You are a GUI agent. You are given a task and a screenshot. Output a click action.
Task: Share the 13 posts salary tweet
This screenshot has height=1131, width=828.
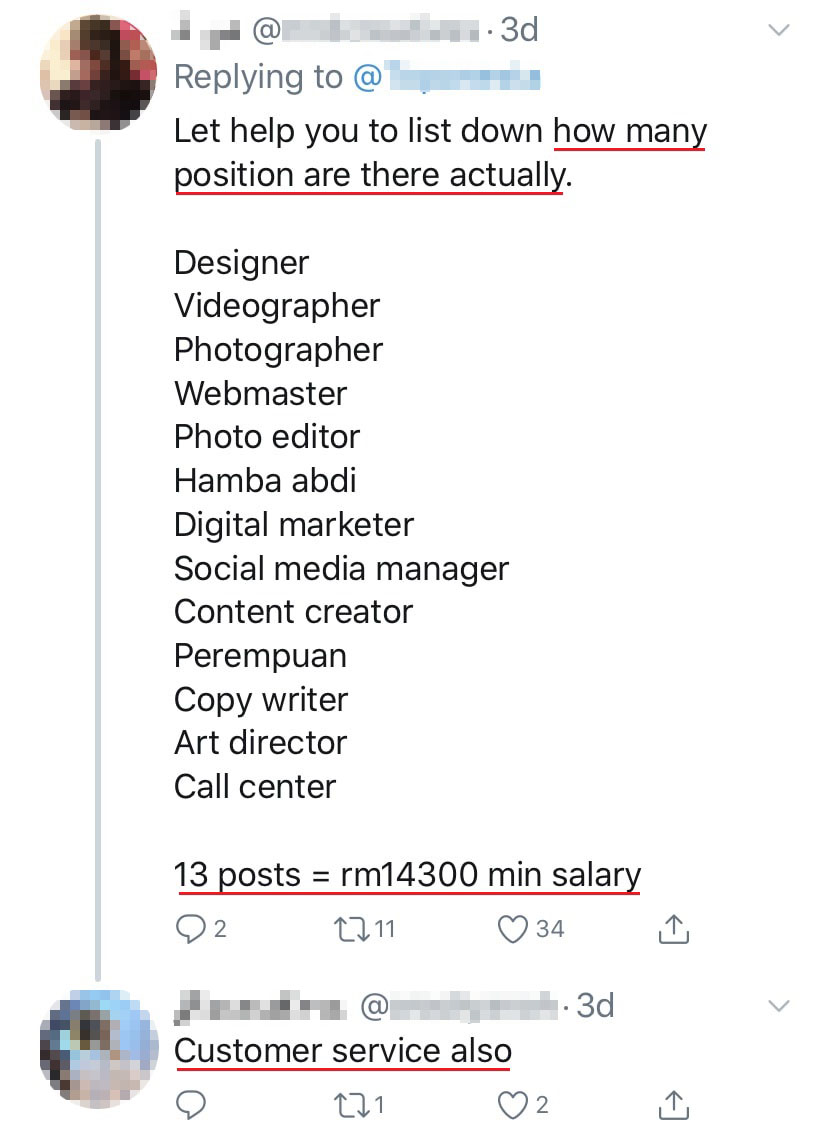pos(674,930)
